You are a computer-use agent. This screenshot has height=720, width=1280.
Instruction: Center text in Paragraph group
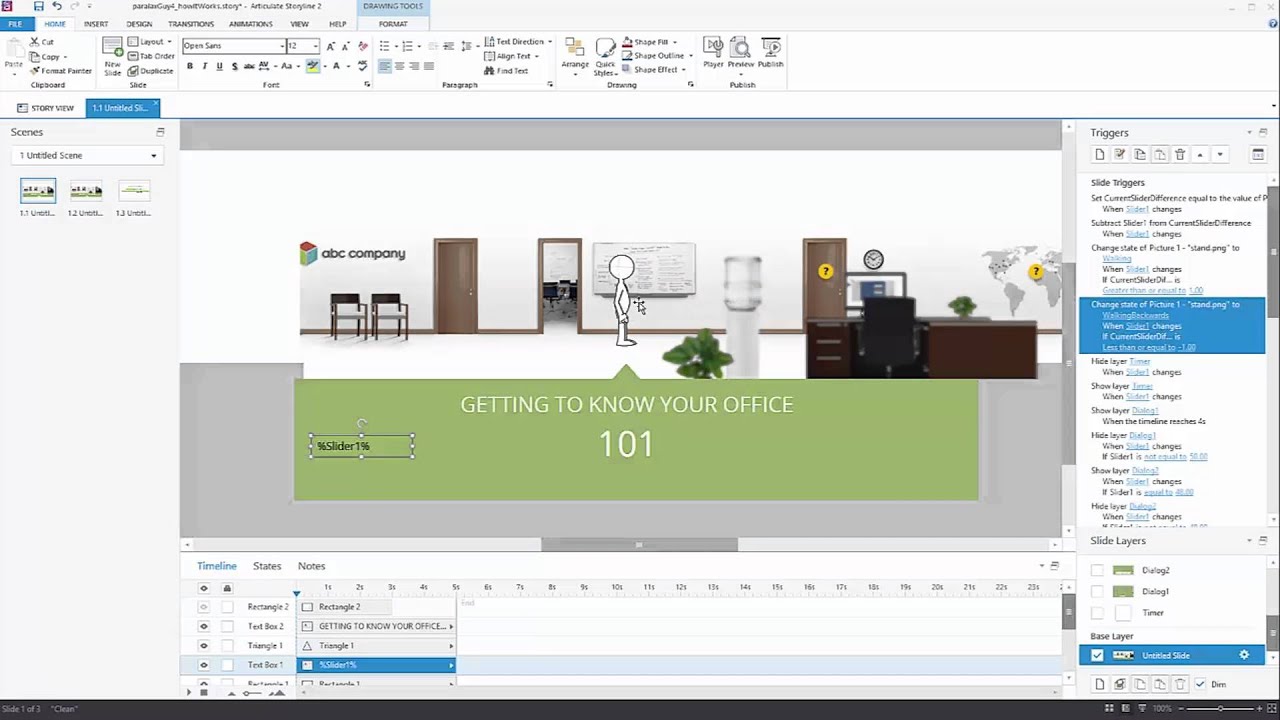click(x=399, y=66)
